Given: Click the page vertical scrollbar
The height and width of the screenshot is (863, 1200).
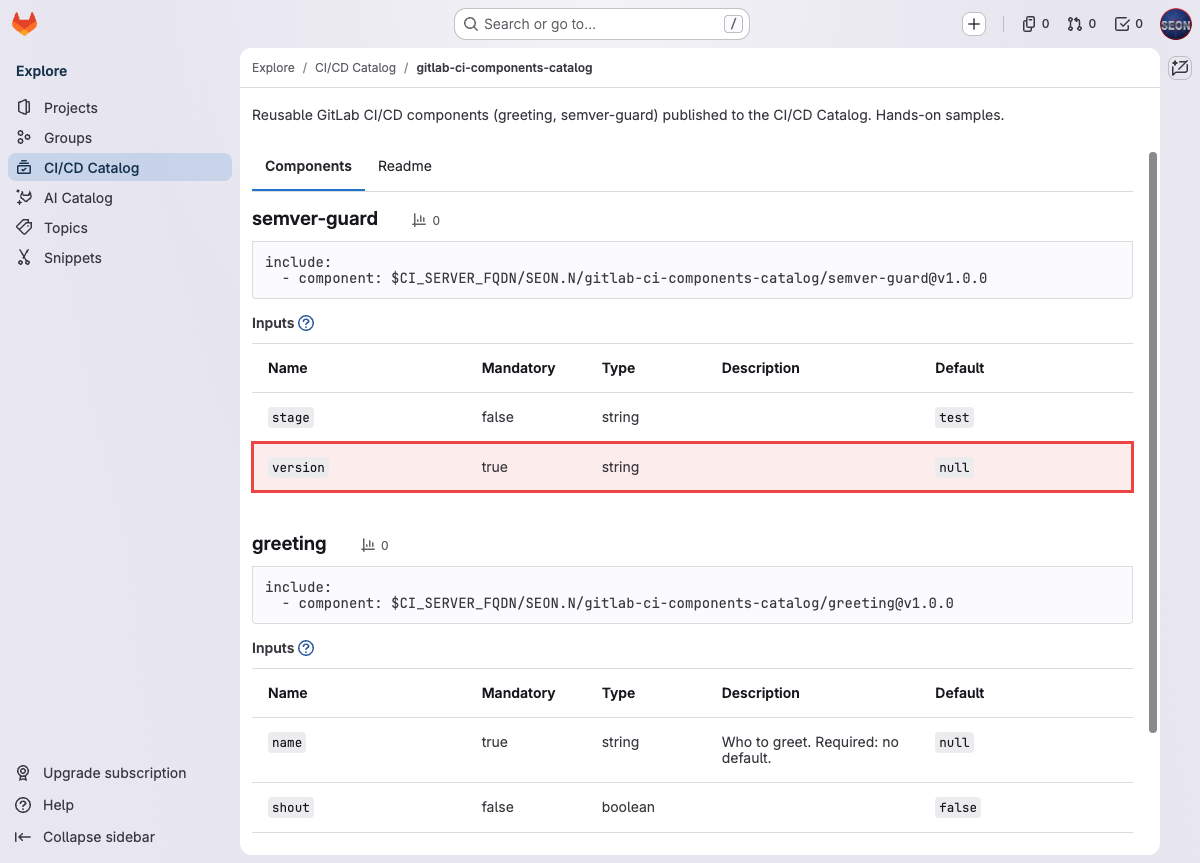Looking at the screenshot, I should click(x=1153, y=442).
